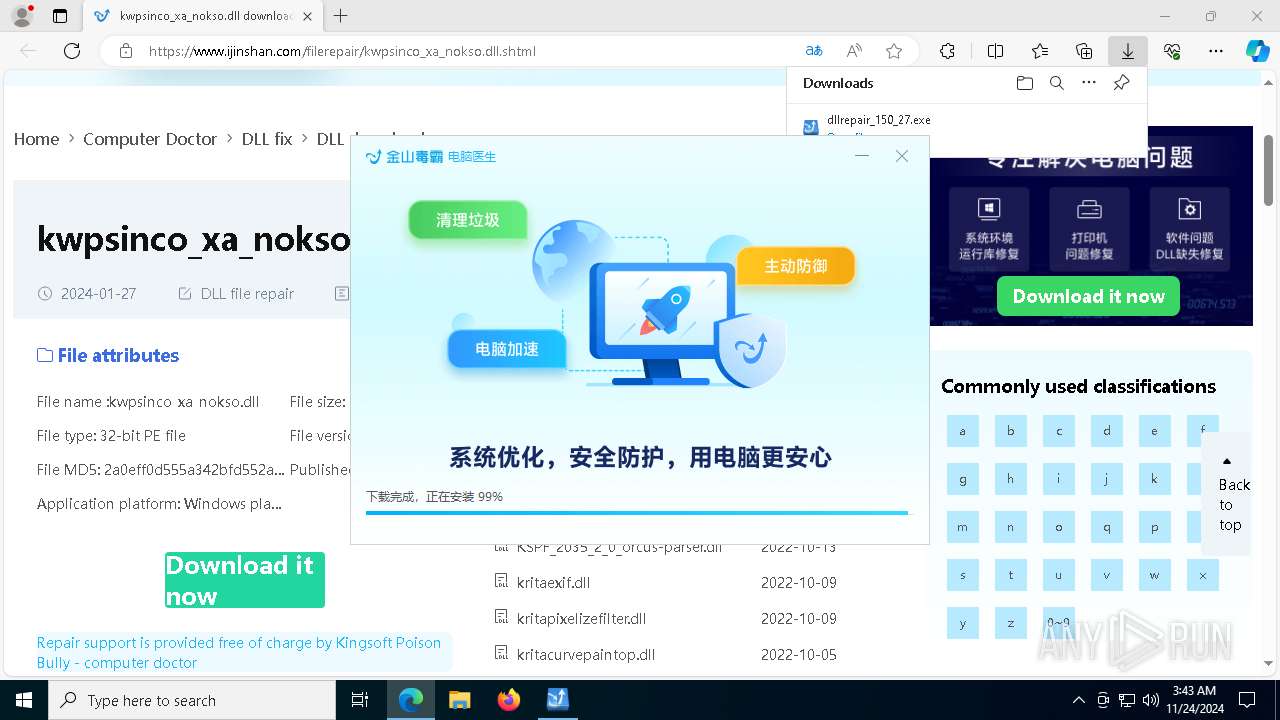The height and width of the screenshot is (720, 1280).
Task: Select classification letter q
Action: [x=1107, y=527]
